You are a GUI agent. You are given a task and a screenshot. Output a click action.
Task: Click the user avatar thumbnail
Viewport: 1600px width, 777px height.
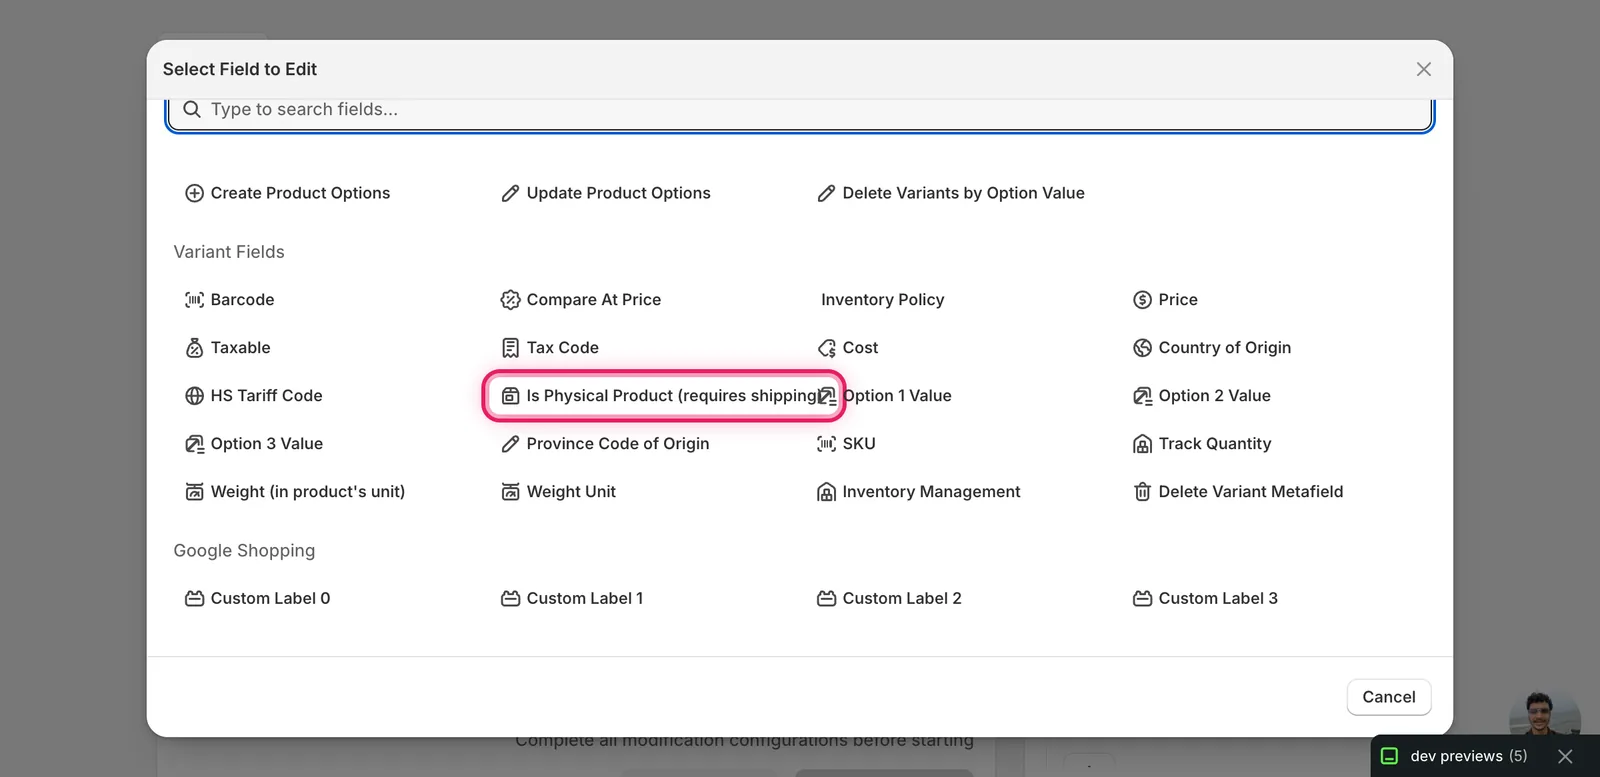point(1544,713)
